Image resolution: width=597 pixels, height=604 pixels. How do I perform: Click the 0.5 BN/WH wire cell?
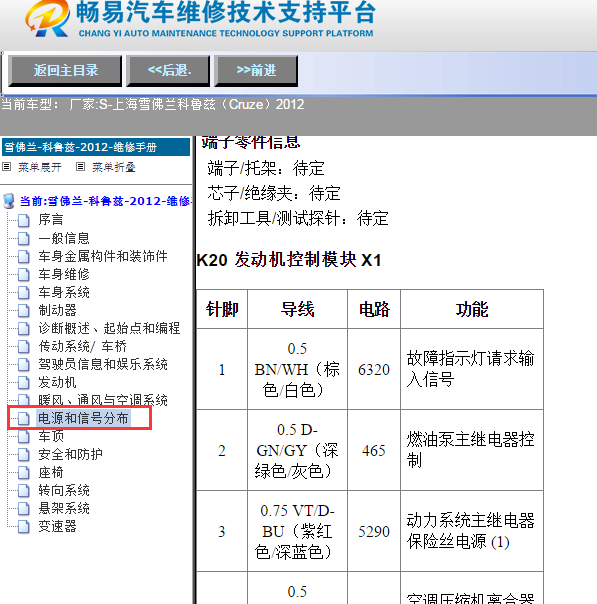pyautogui.click(x=297, y=369)
